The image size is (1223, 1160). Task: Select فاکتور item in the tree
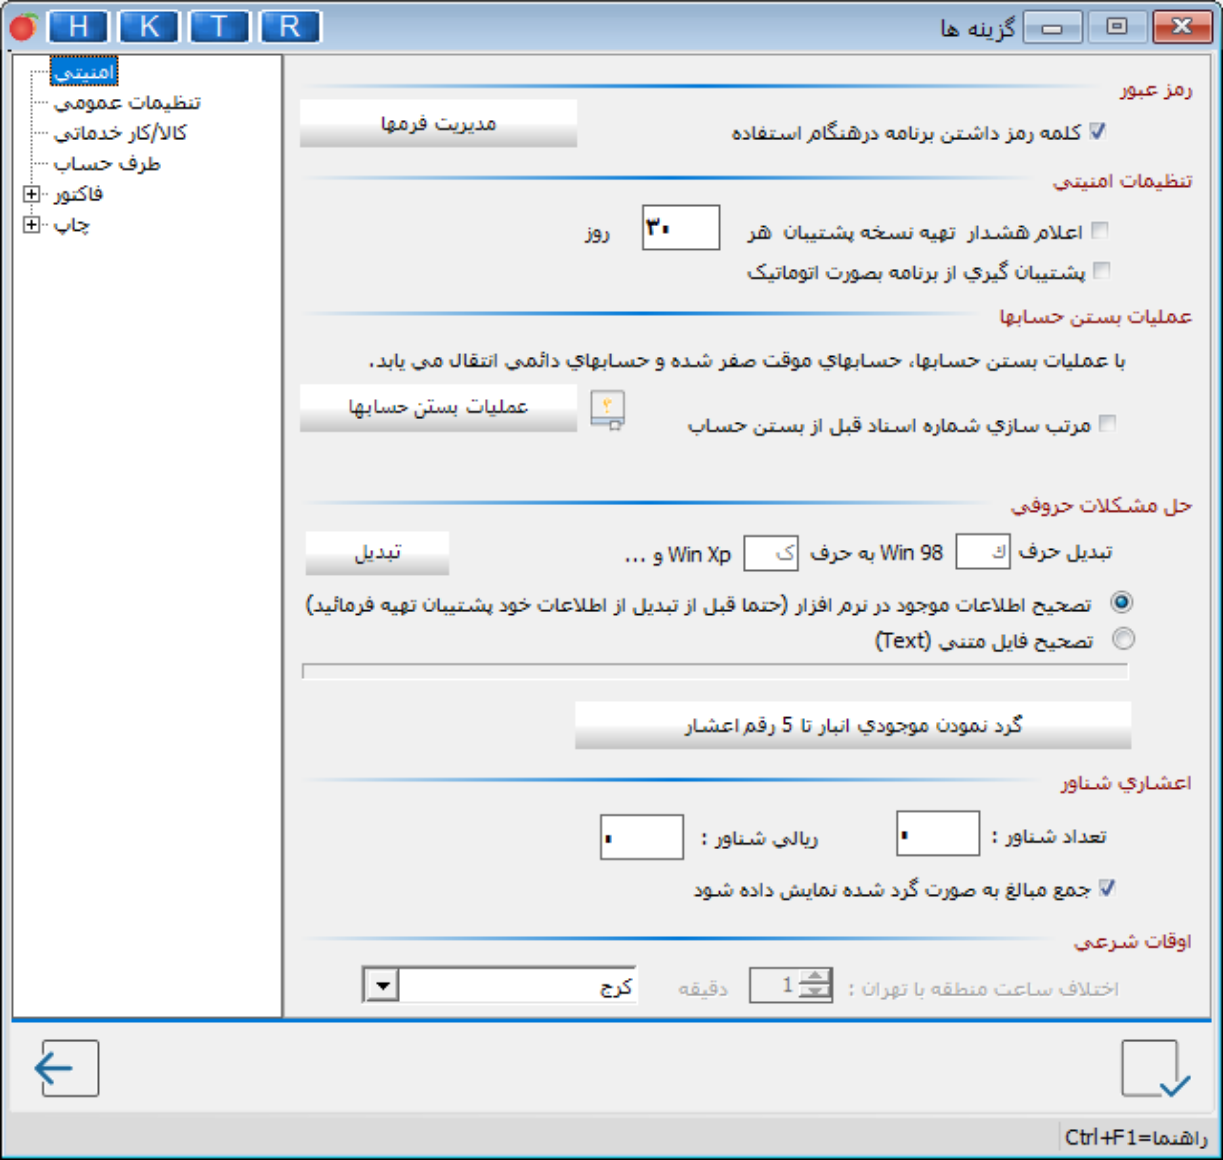78,194
